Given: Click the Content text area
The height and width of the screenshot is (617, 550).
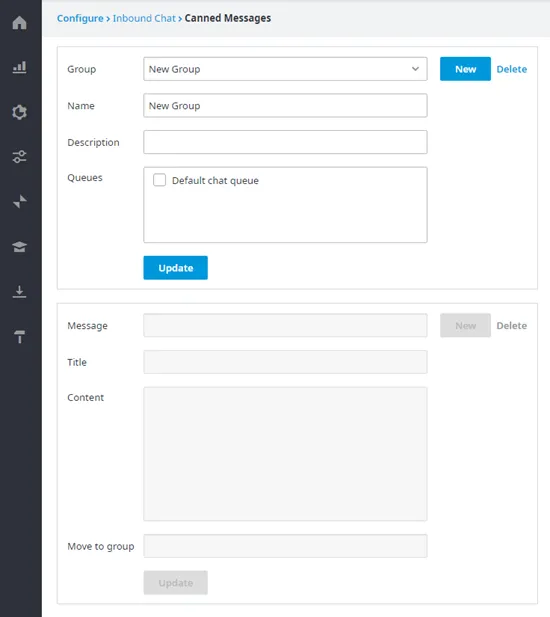Looking at the screenshot, I should pos(285,454).
